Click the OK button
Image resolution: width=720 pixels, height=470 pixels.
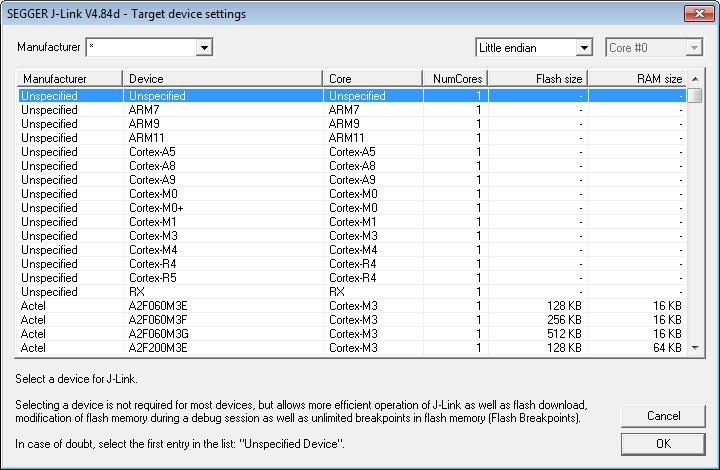(x=663, y=444)
